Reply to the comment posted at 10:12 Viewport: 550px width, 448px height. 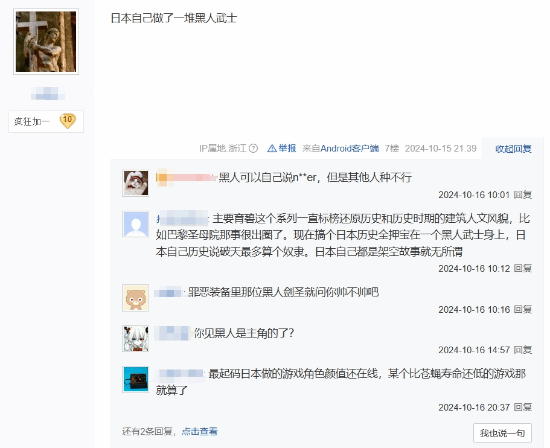[523, 268]
